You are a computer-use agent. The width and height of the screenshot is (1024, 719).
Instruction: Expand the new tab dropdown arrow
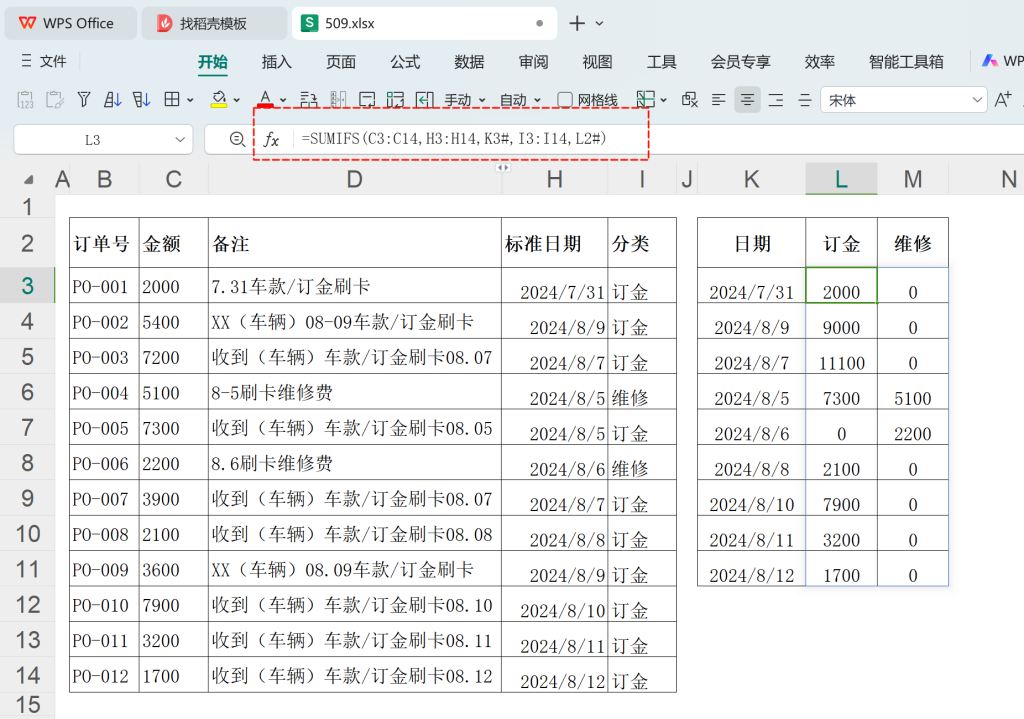[600, 24]
